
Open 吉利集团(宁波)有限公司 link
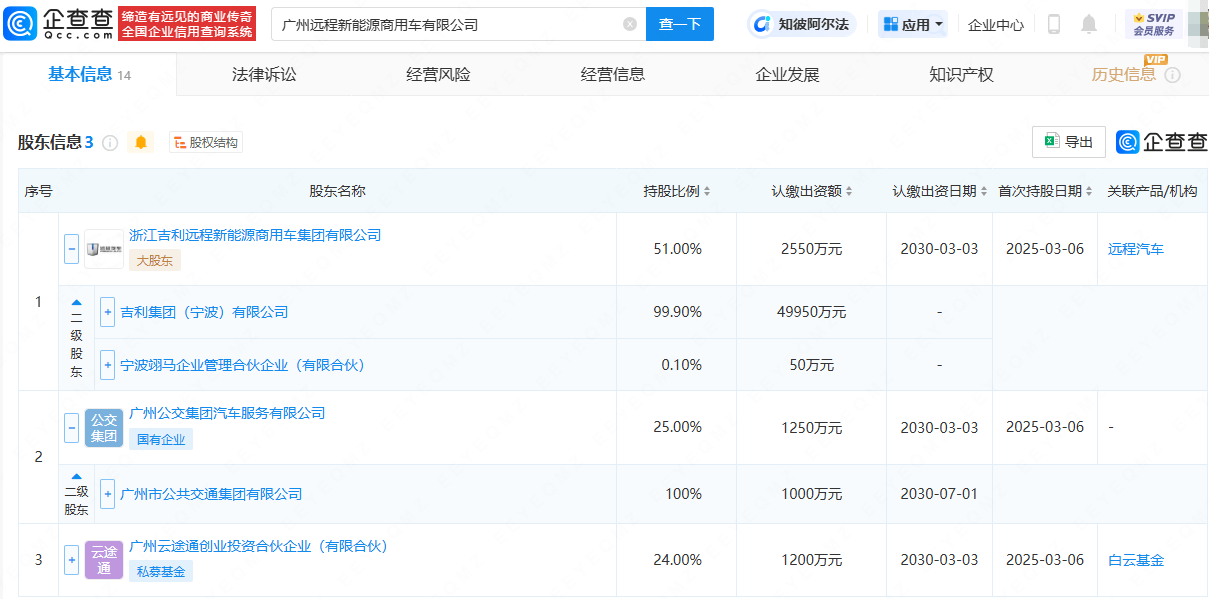[x=204, y=312]
